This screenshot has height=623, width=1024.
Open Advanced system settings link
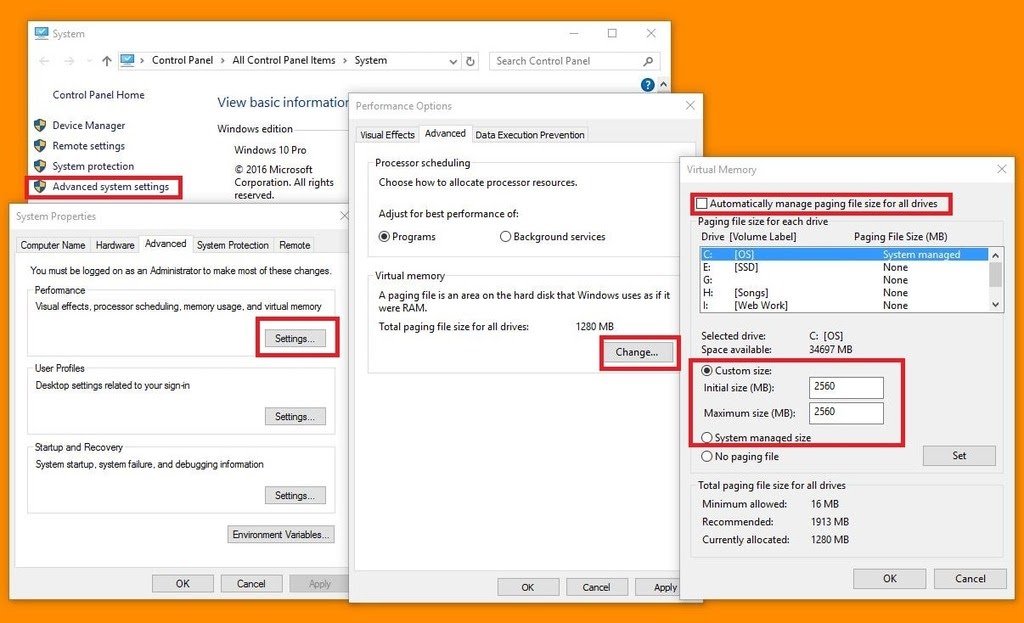coord(110,187)
